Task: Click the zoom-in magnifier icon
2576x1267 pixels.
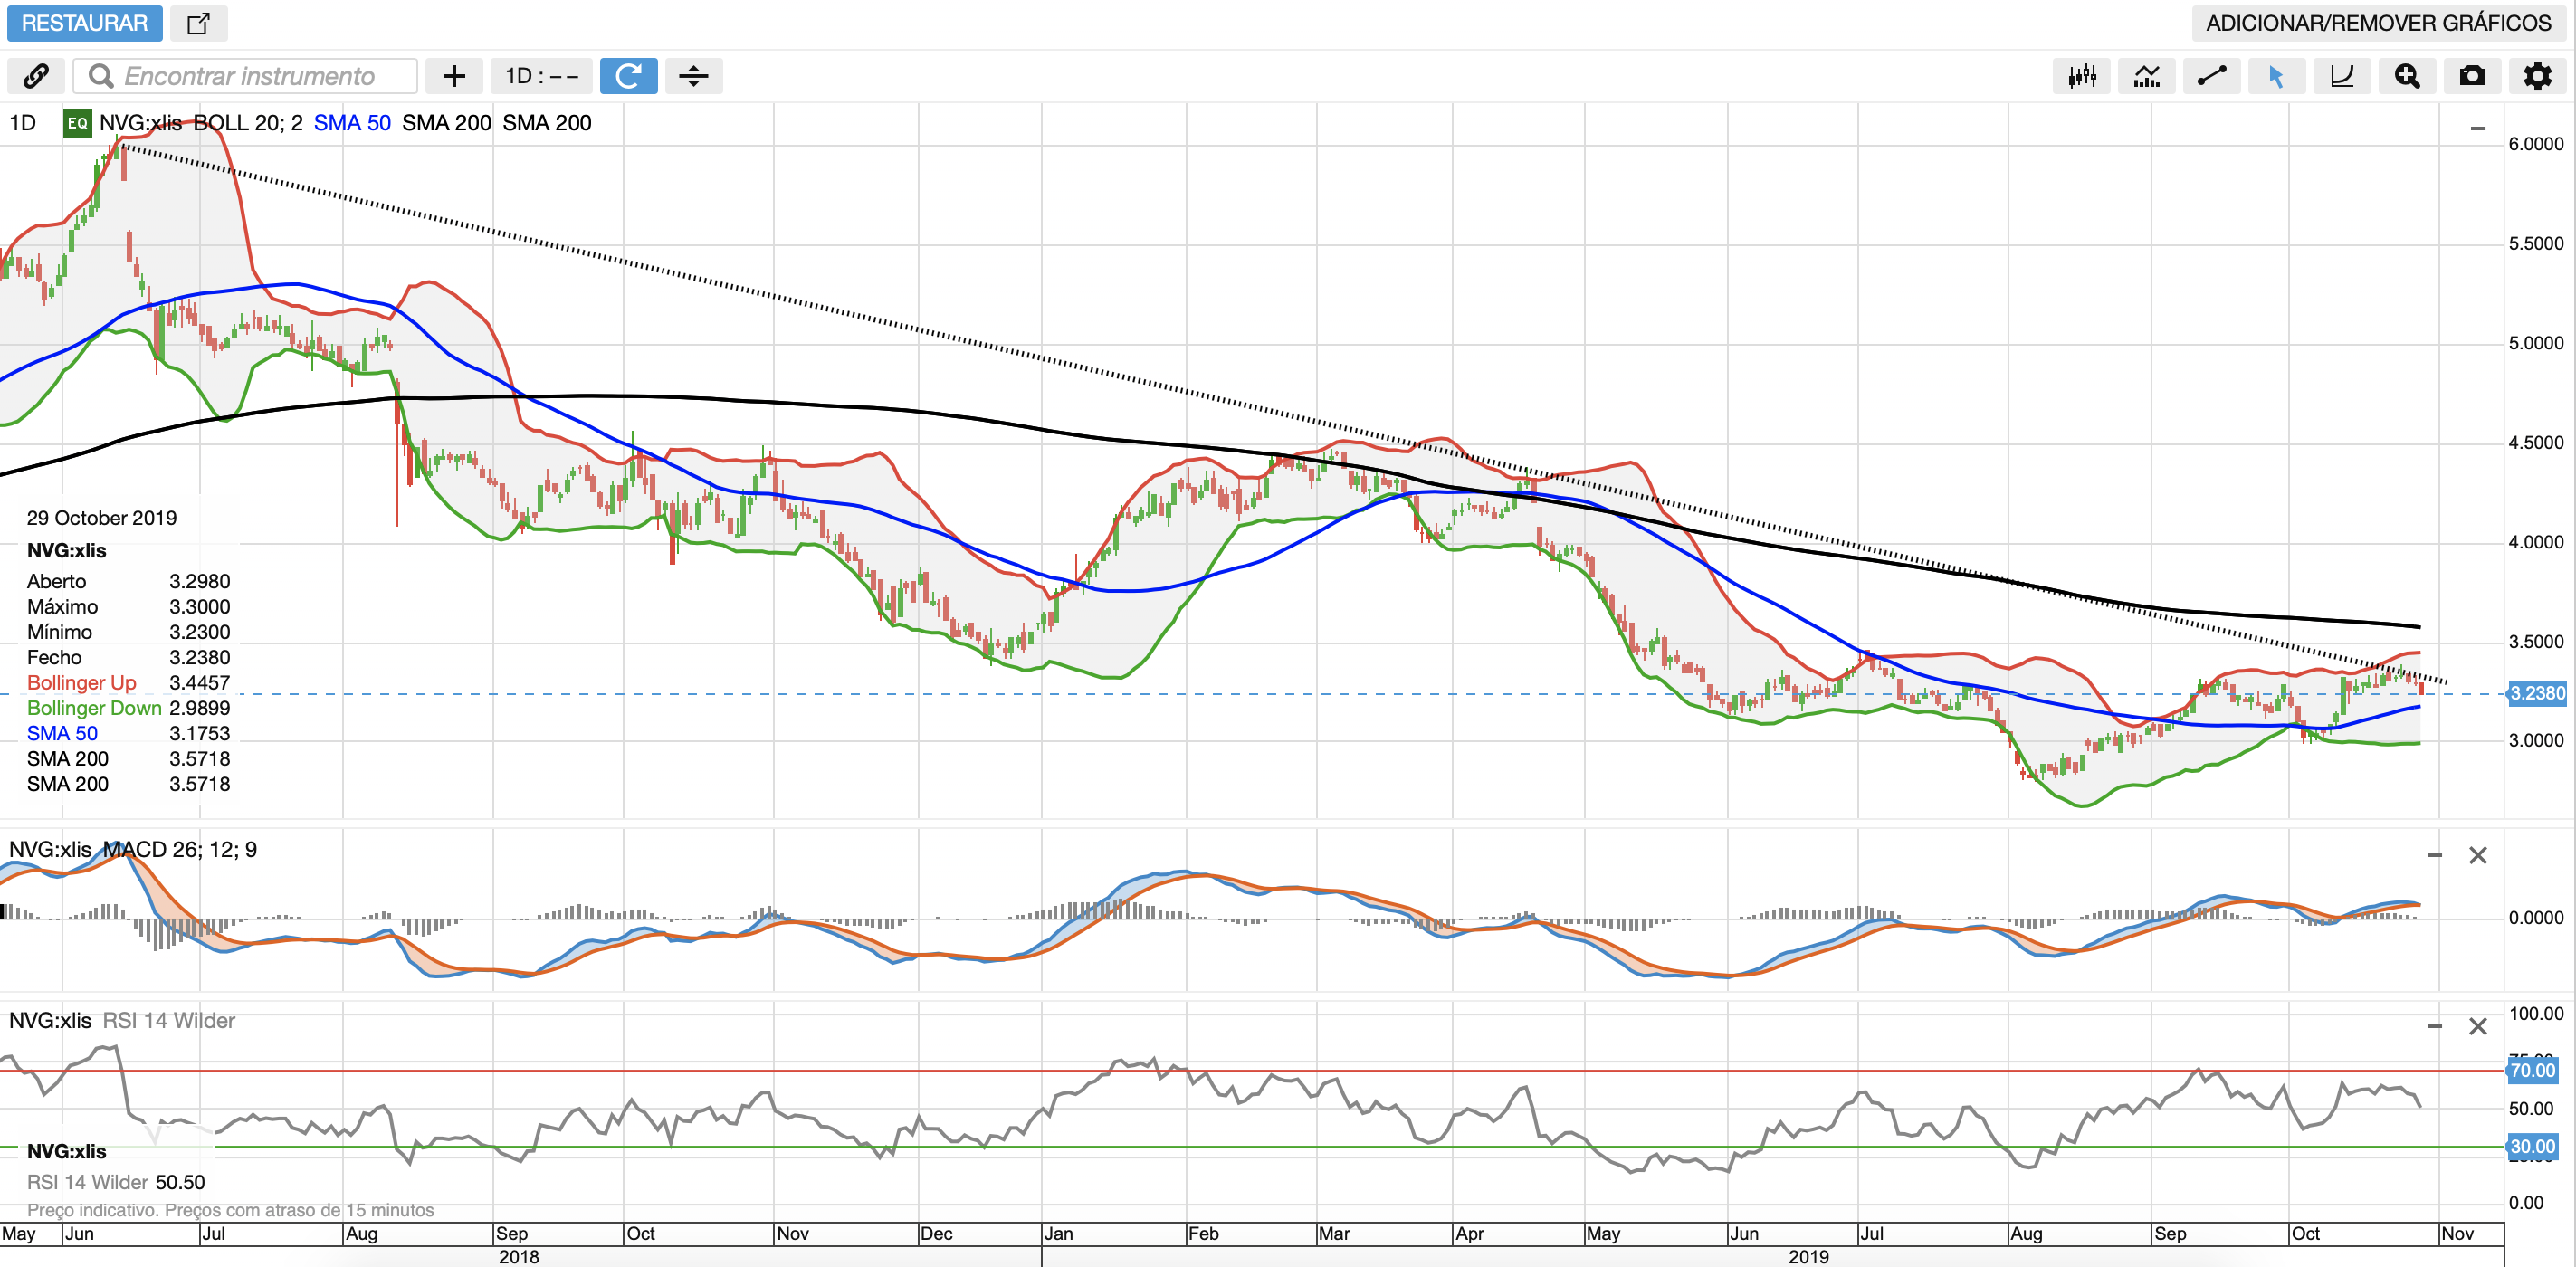Action: click(x=2406, y=76)
